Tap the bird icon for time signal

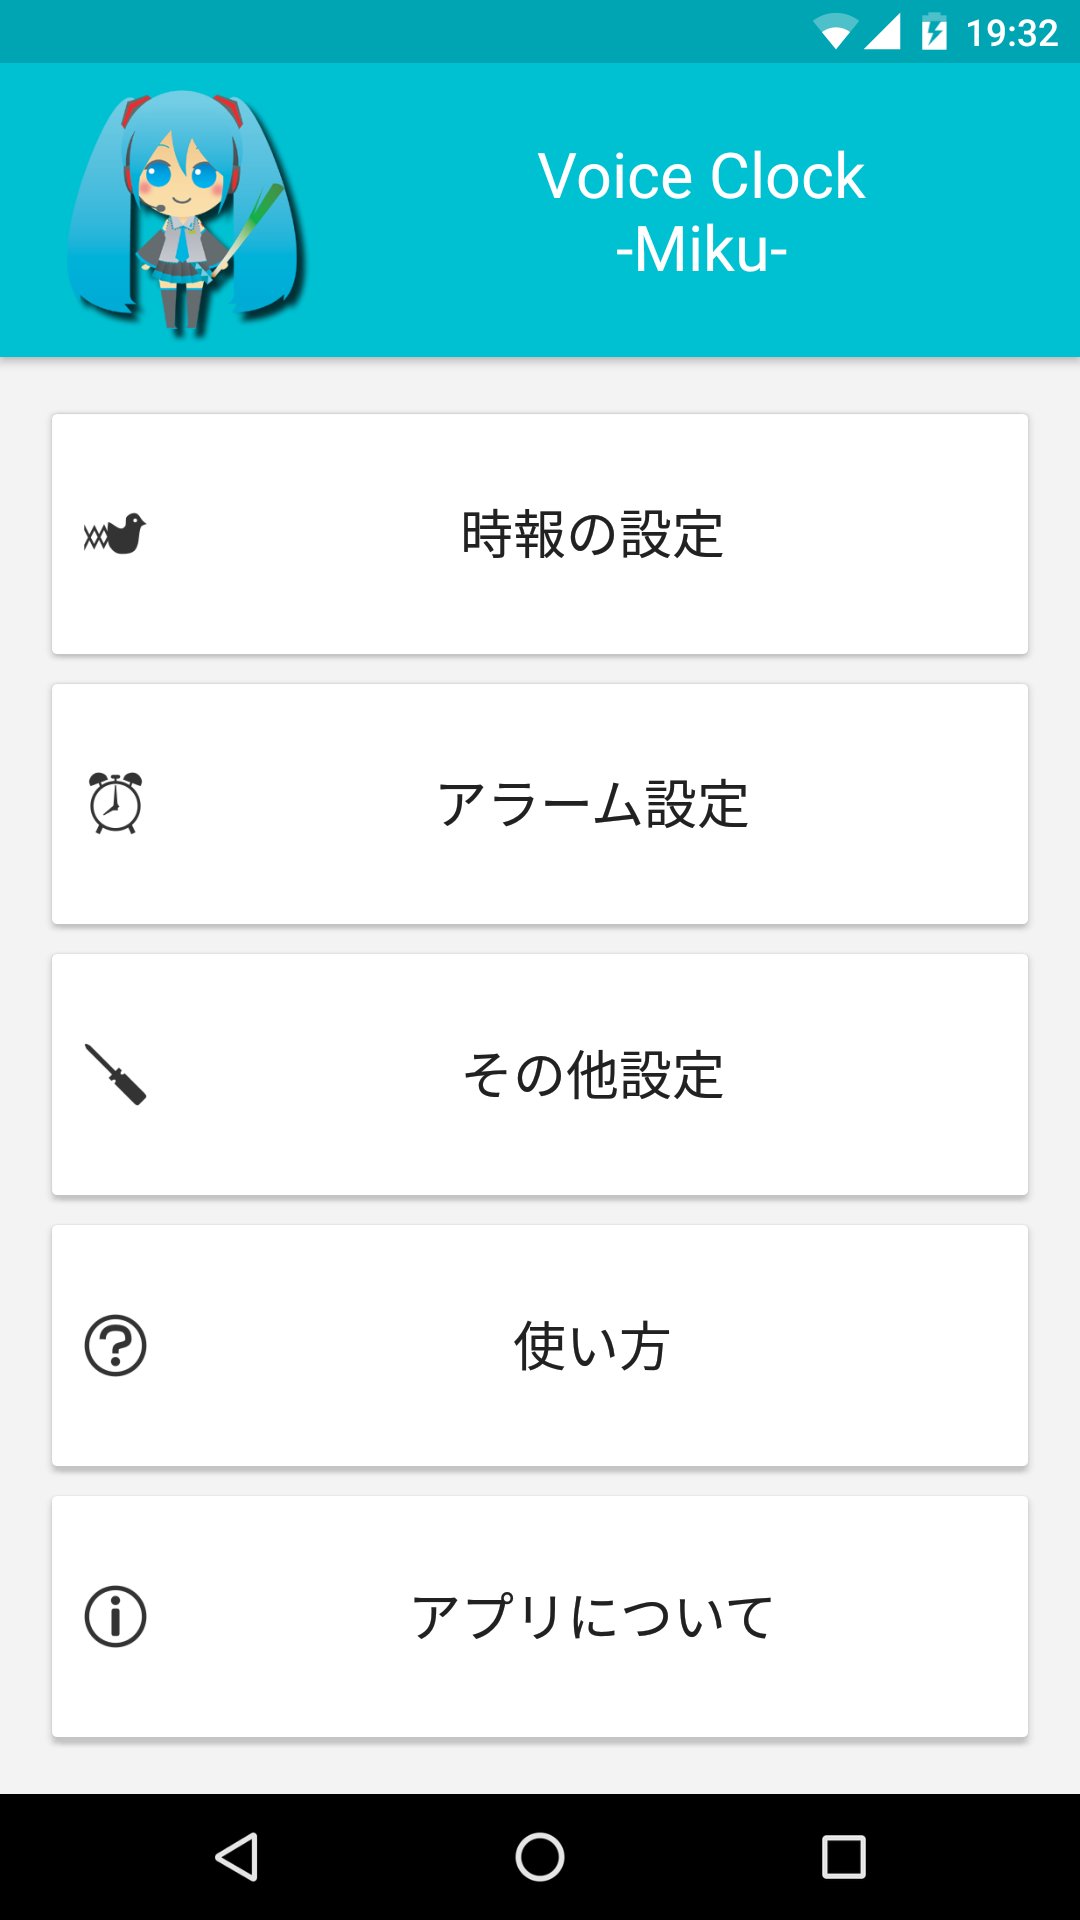[x=115, y=534]
